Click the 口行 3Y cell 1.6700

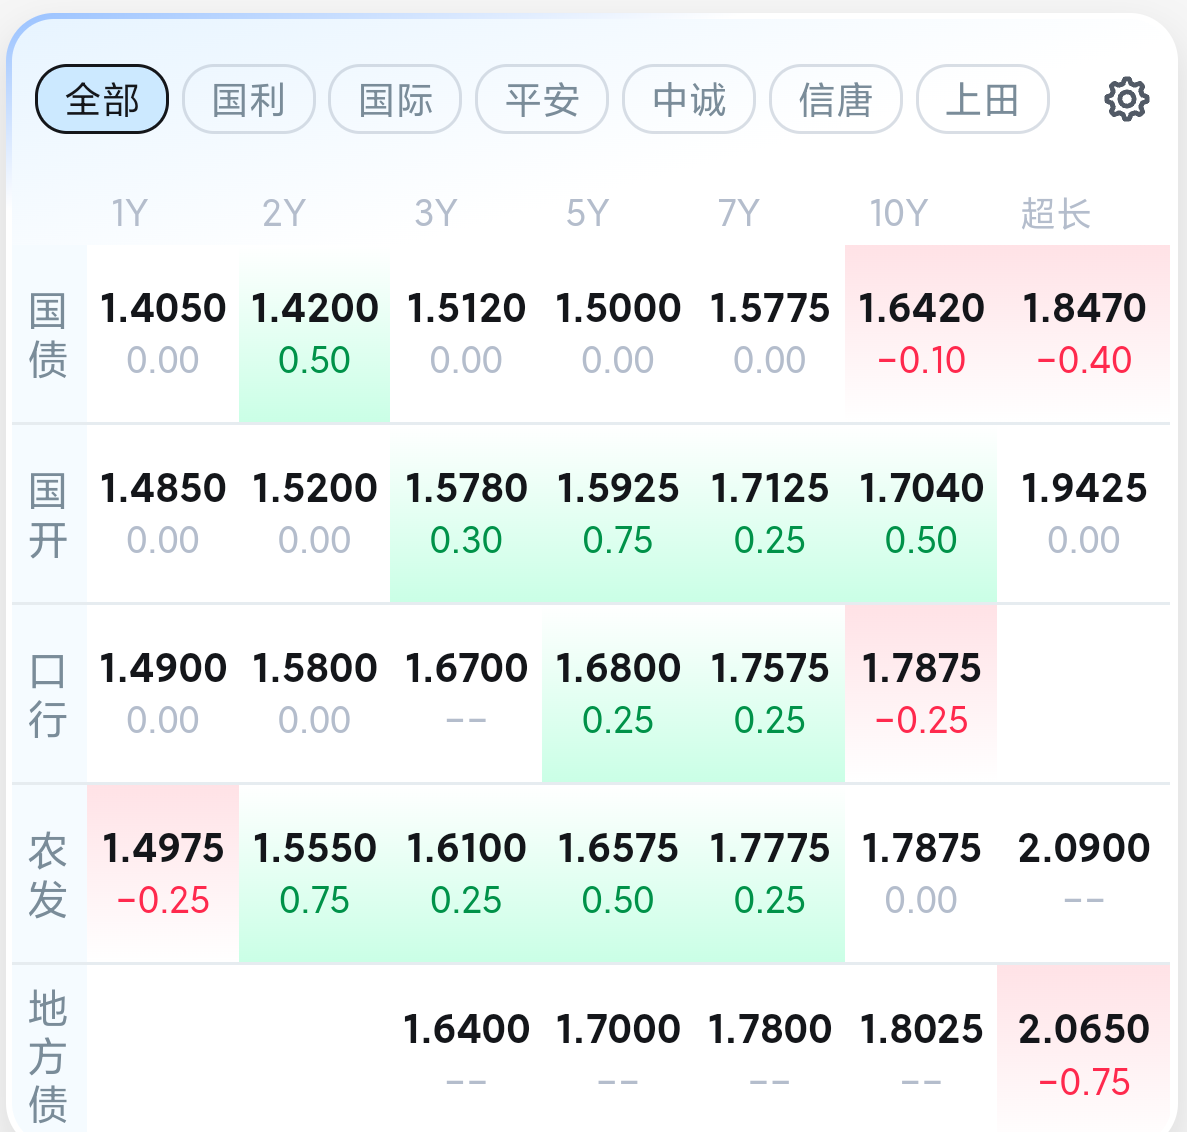pos(466,694)
